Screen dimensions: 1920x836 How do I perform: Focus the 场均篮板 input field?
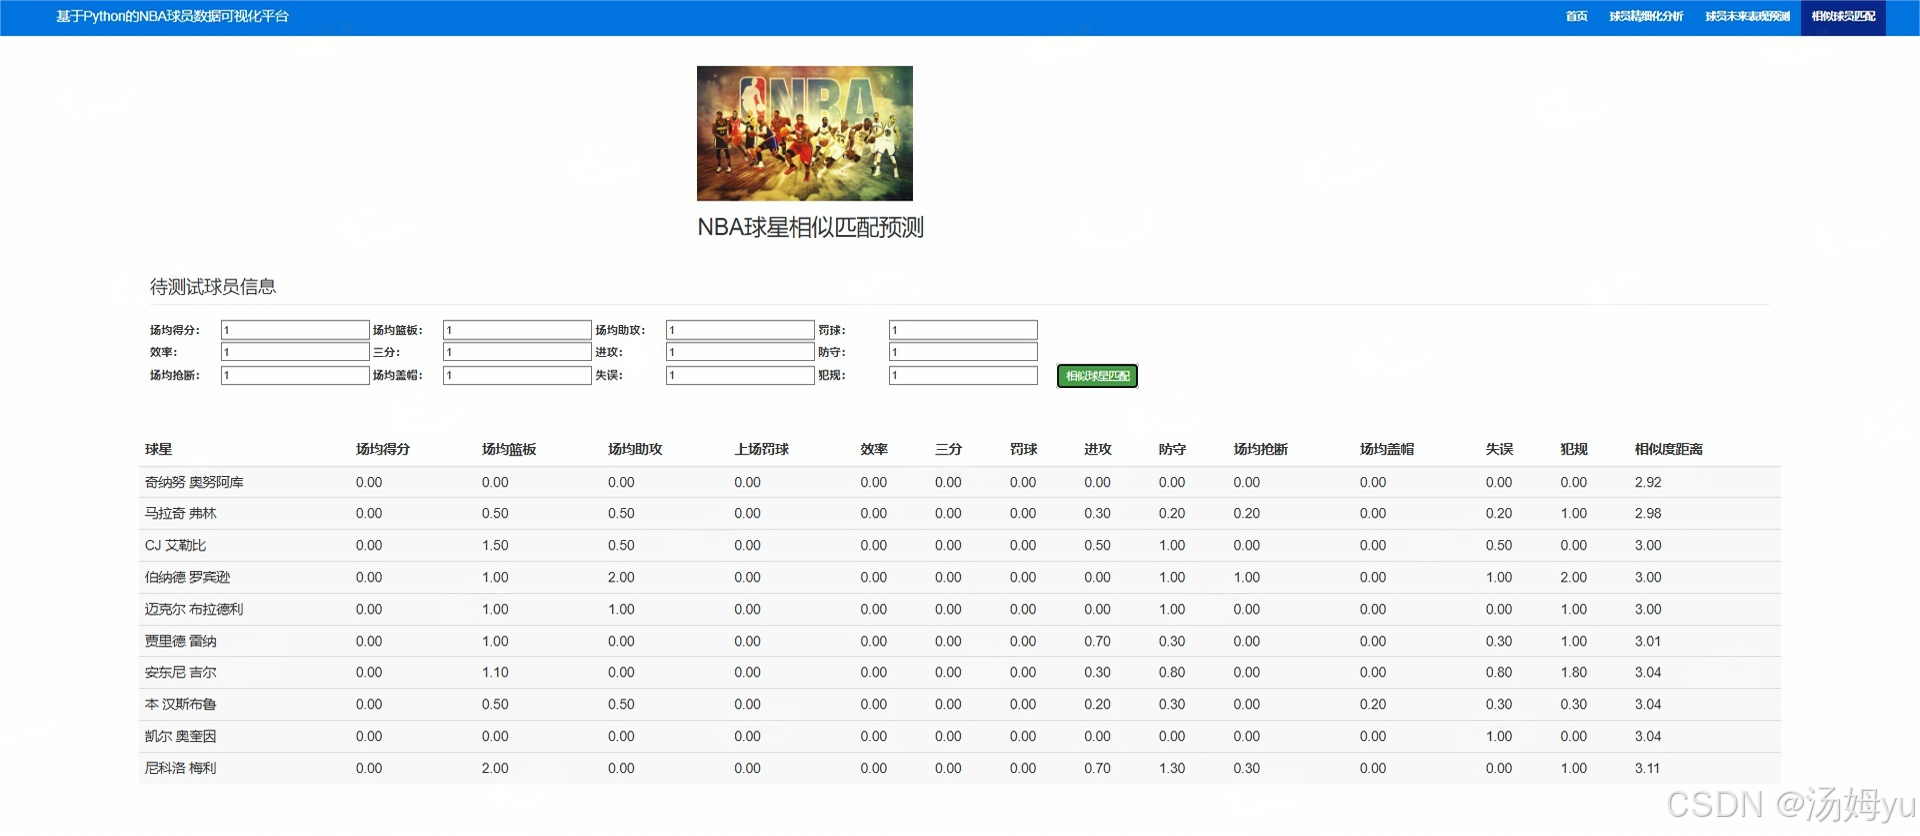pyautogui.click(x=517, y=330)
